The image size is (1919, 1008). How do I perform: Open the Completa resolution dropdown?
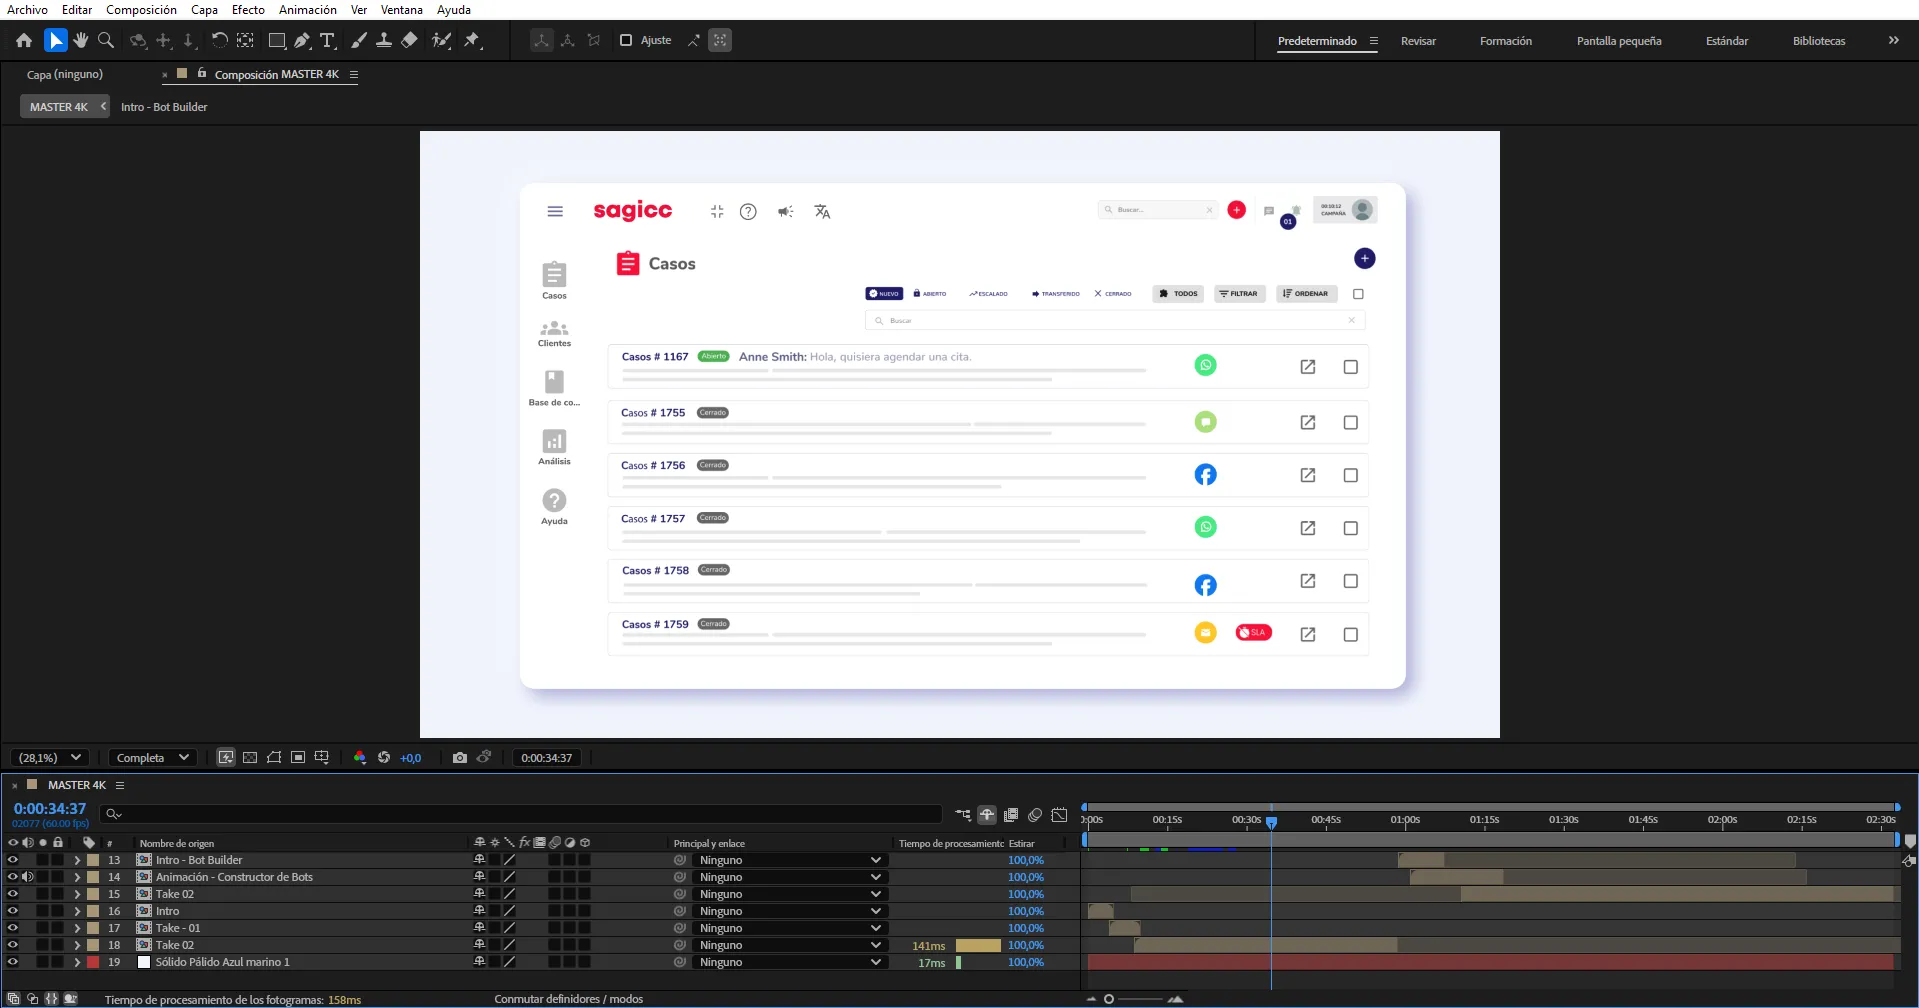tap(152, 758)
